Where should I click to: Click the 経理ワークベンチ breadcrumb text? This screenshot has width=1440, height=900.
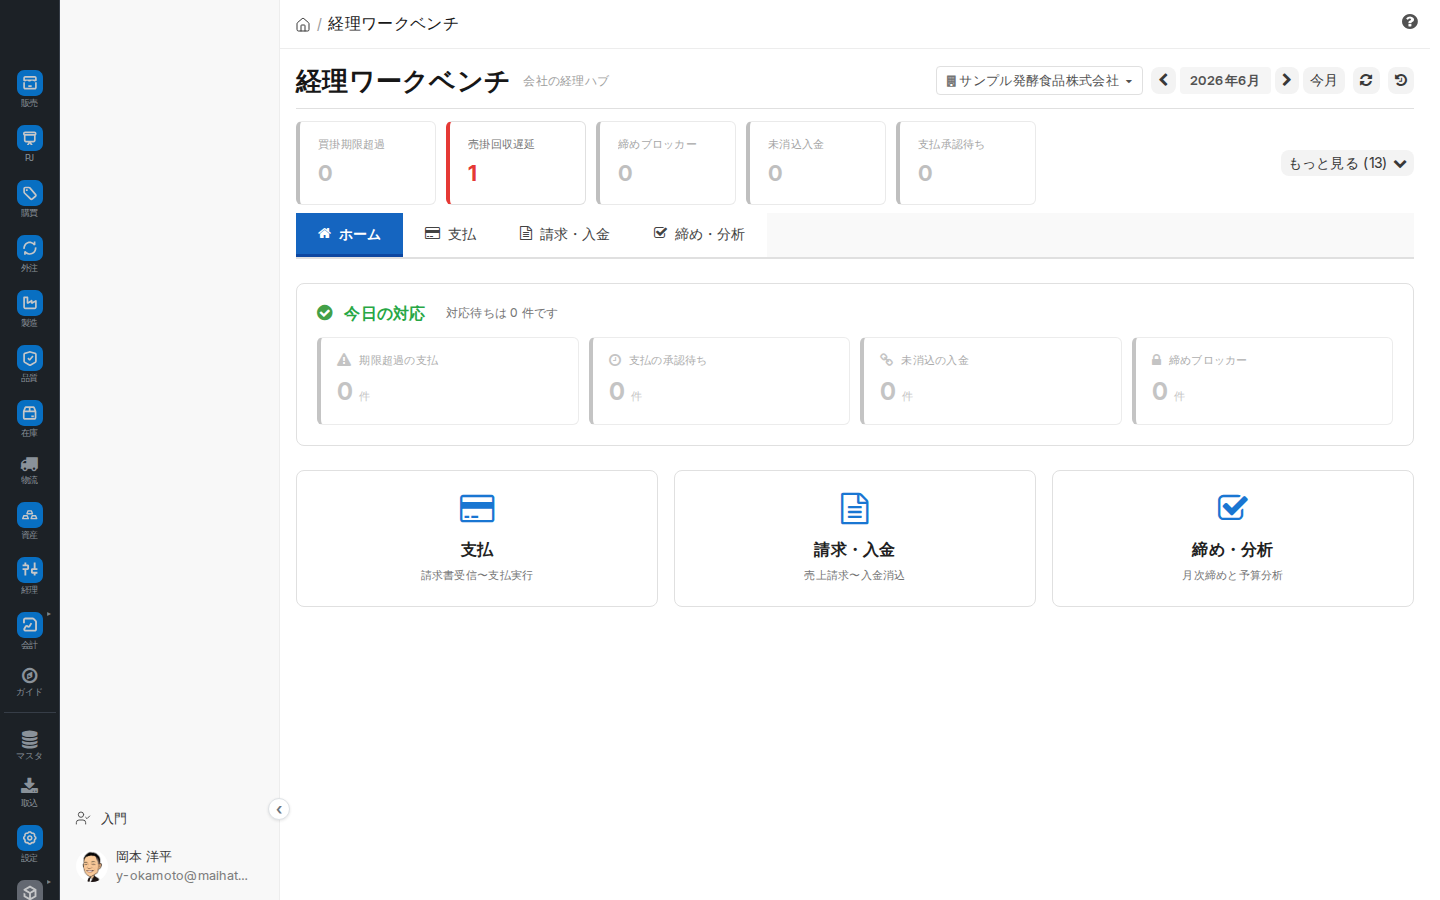point(393,24)
